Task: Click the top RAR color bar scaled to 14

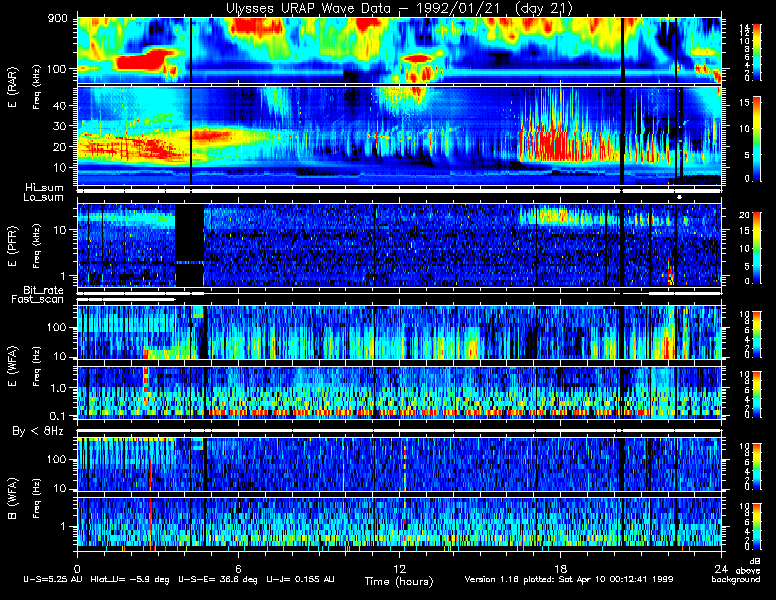Action: point(757,51)
